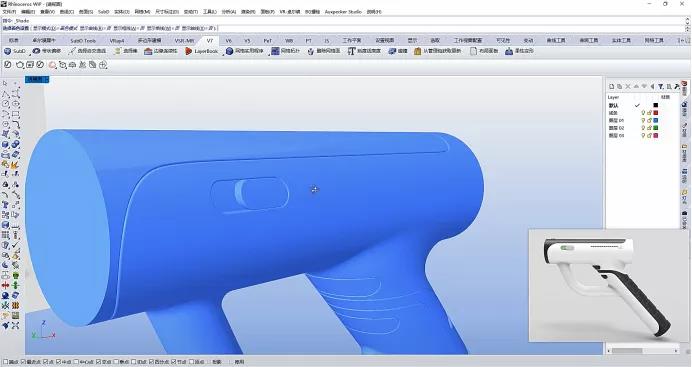The width and height of the screenshot is (692, 367).
Task: Click the 停用 osnap disable button
Action: point(239,362)
